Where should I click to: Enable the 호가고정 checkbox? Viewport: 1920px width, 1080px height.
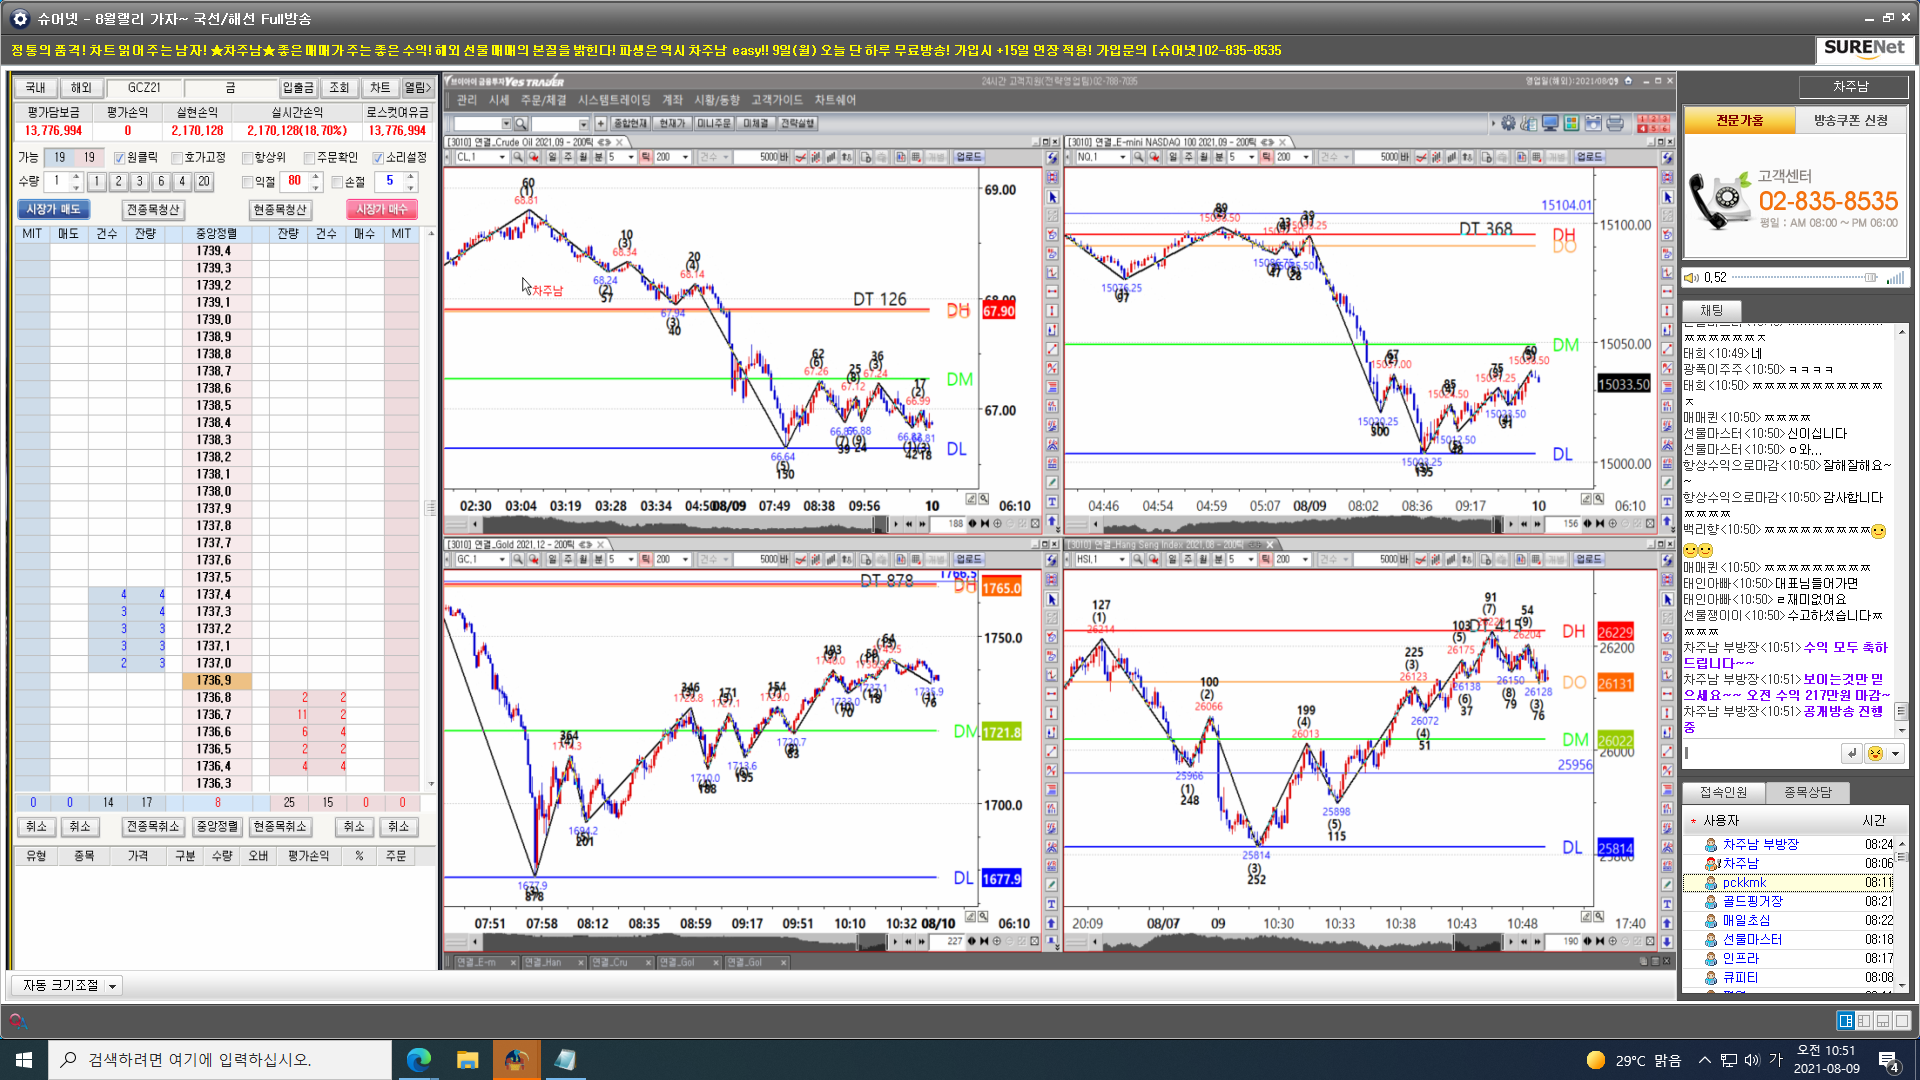point(177,158)
